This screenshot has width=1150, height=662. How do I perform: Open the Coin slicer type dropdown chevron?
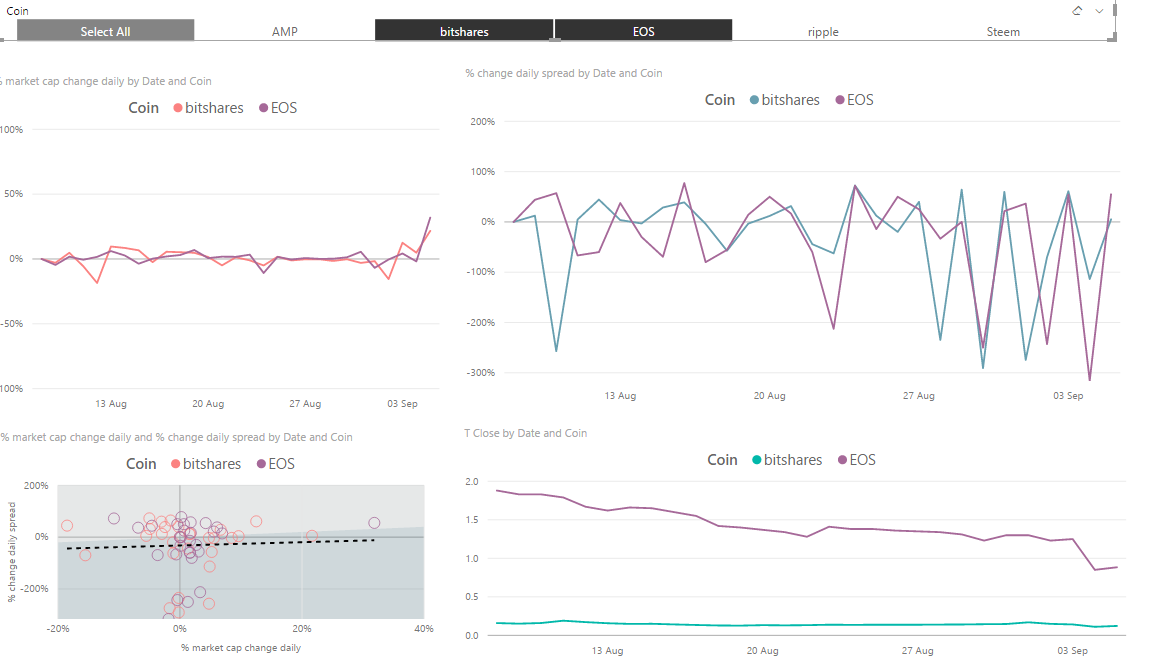click(x=1099, y=11)
